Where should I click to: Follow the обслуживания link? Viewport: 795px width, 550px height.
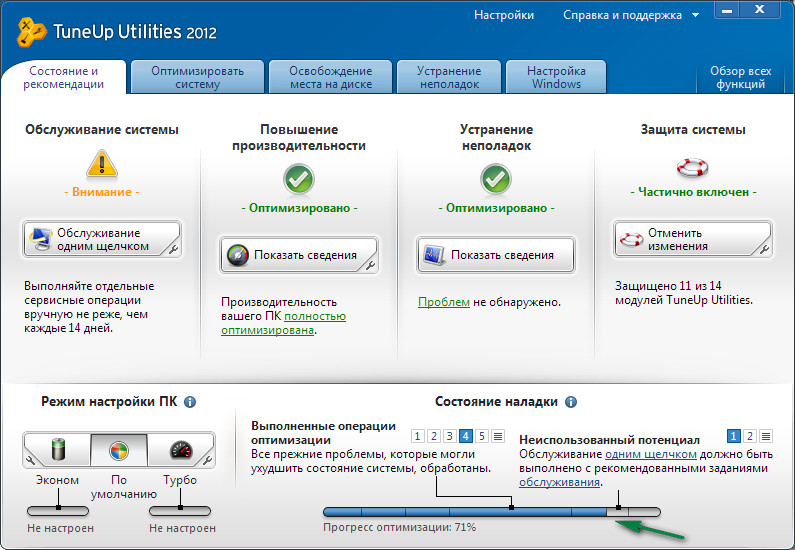[559, 482]
